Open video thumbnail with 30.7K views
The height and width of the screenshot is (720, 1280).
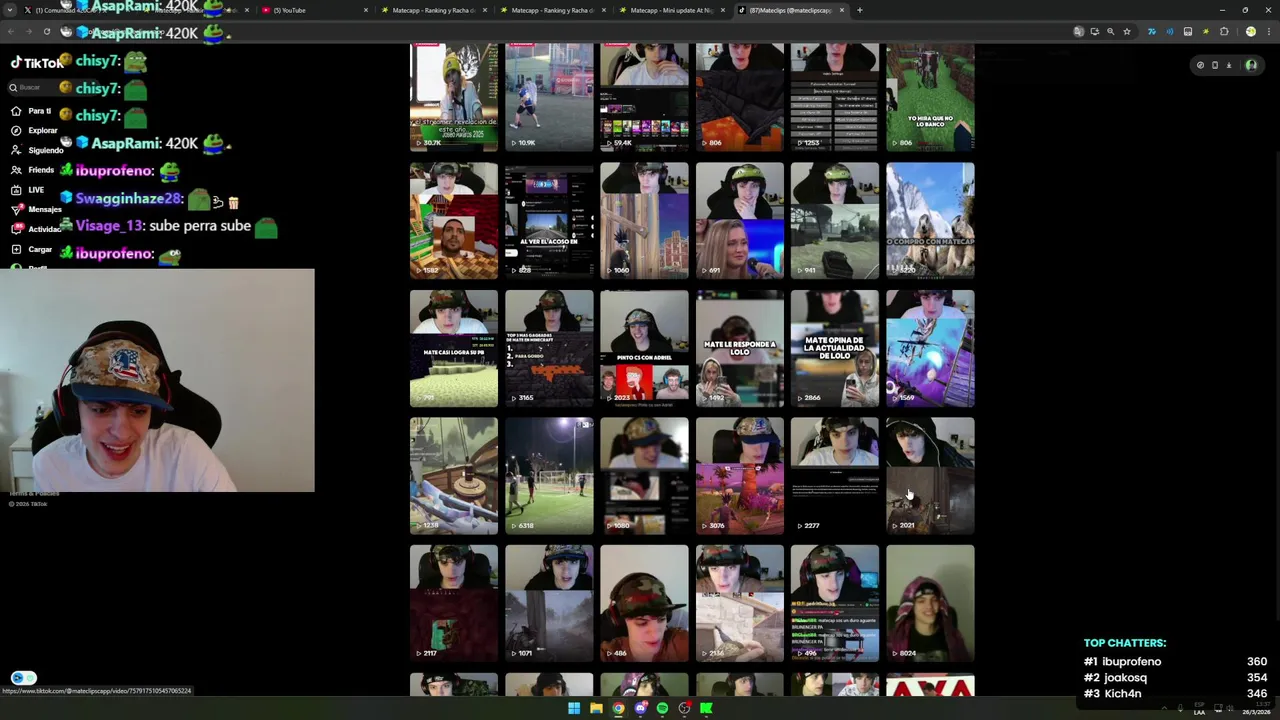pyautogui.click(x=453, y=96)
